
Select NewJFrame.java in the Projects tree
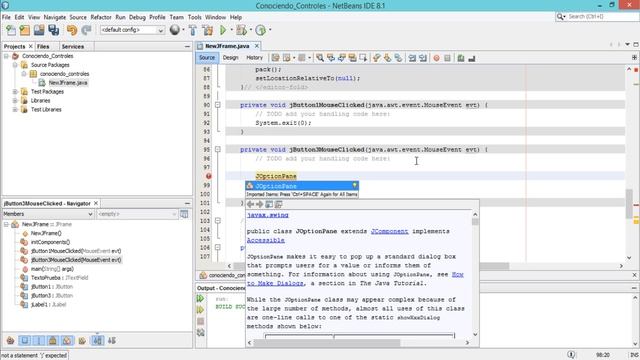[68, 83]
